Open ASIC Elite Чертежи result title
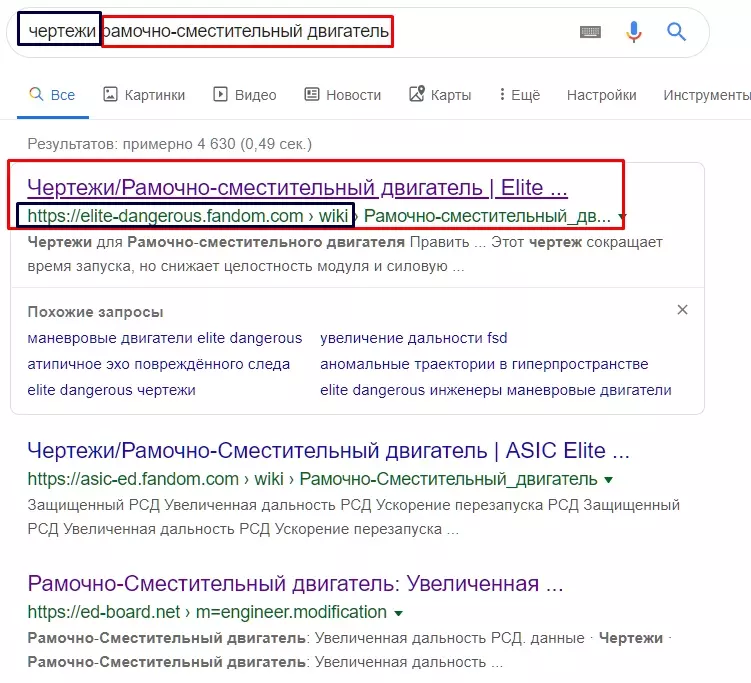This screenshot has height=683, width=751. point(328,451)
